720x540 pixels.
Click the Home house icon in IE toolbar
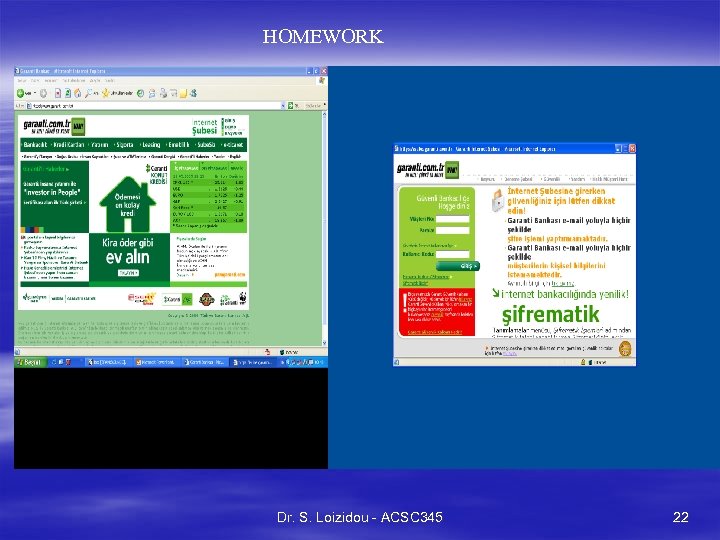pos(78,93)
